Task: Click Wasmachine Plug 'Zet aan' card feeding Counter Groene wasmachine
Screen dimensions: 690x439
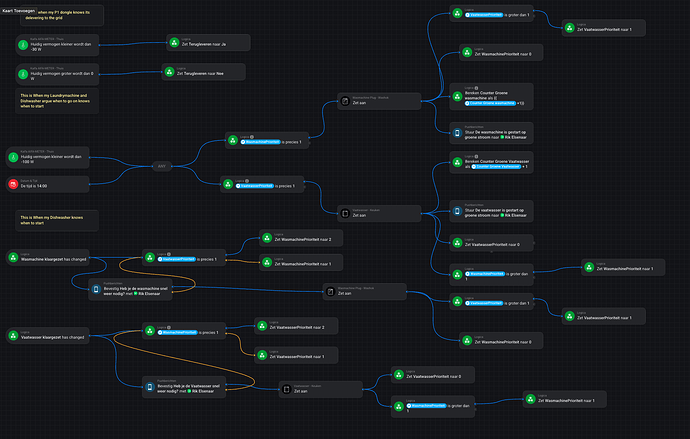Action: click(379, 101)
